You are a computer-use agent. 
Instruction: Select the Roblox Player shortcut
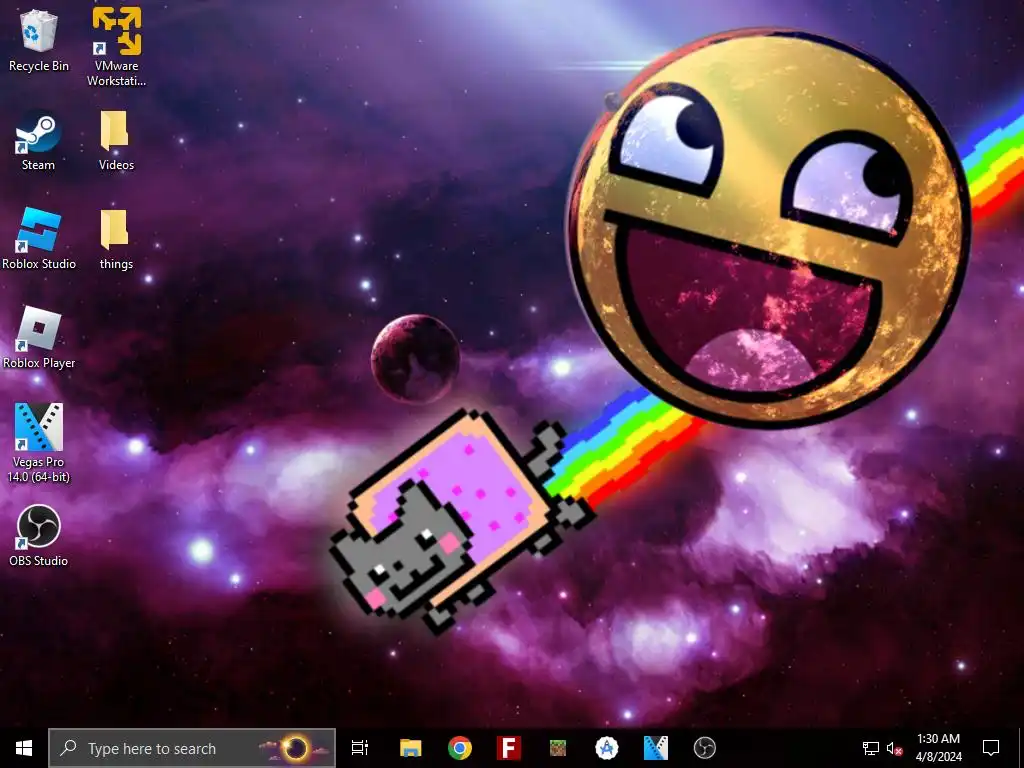pos(39,338)
